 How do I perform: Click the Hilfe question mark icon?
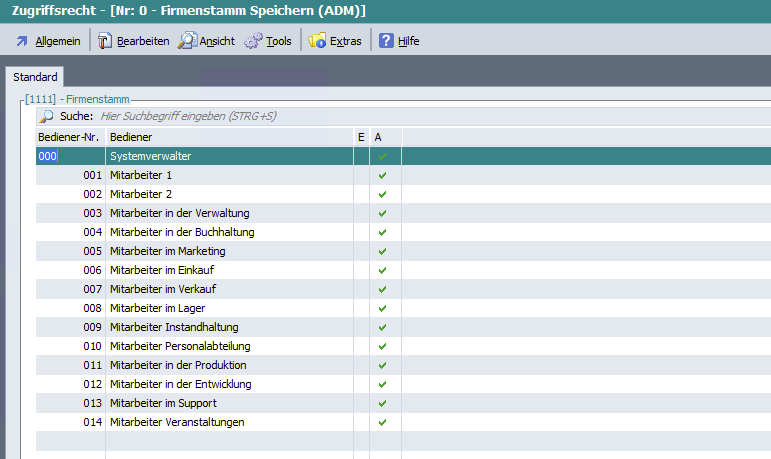[x=386, y=41]
